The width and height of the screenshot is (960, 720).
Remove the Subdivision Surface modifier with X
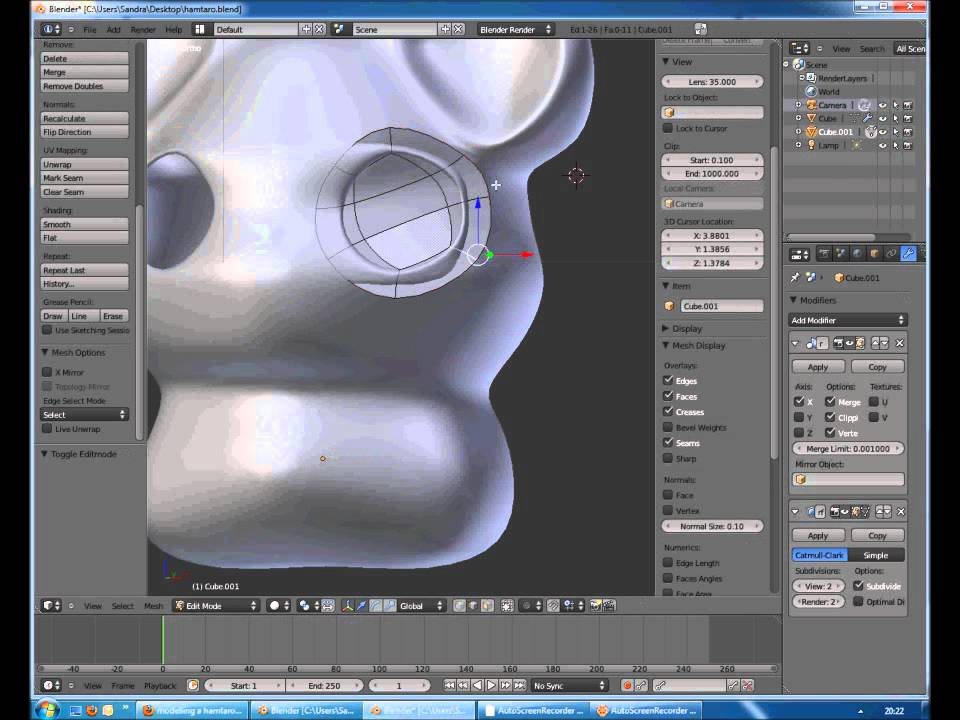pos(900,511)
